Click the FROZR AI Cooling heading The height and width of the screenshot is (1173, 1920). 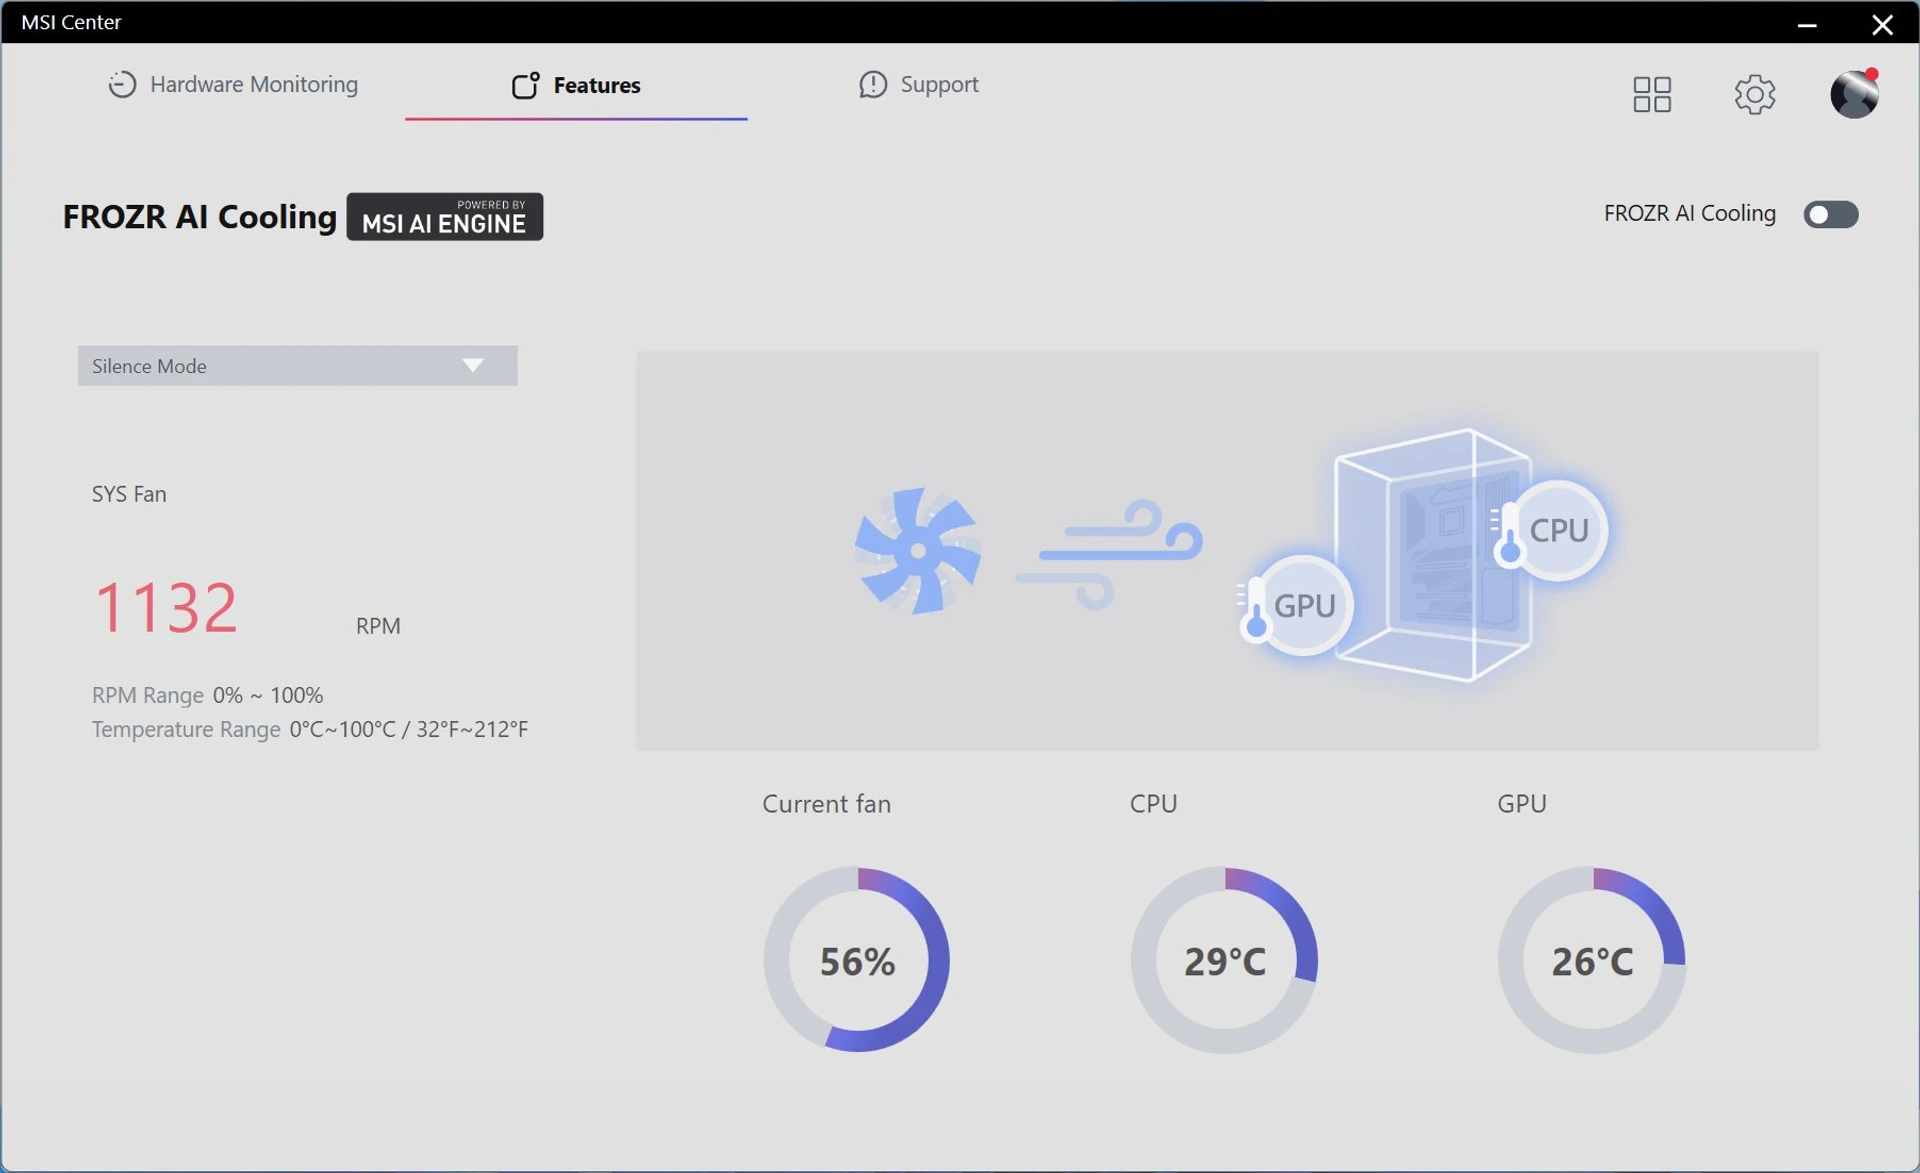pos(199,216)
